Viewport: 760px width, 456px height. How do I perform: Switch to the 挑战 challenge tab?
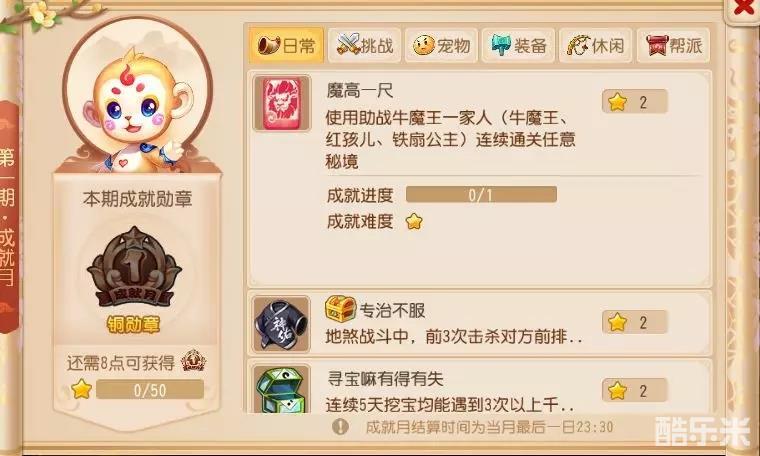(364, 46)
